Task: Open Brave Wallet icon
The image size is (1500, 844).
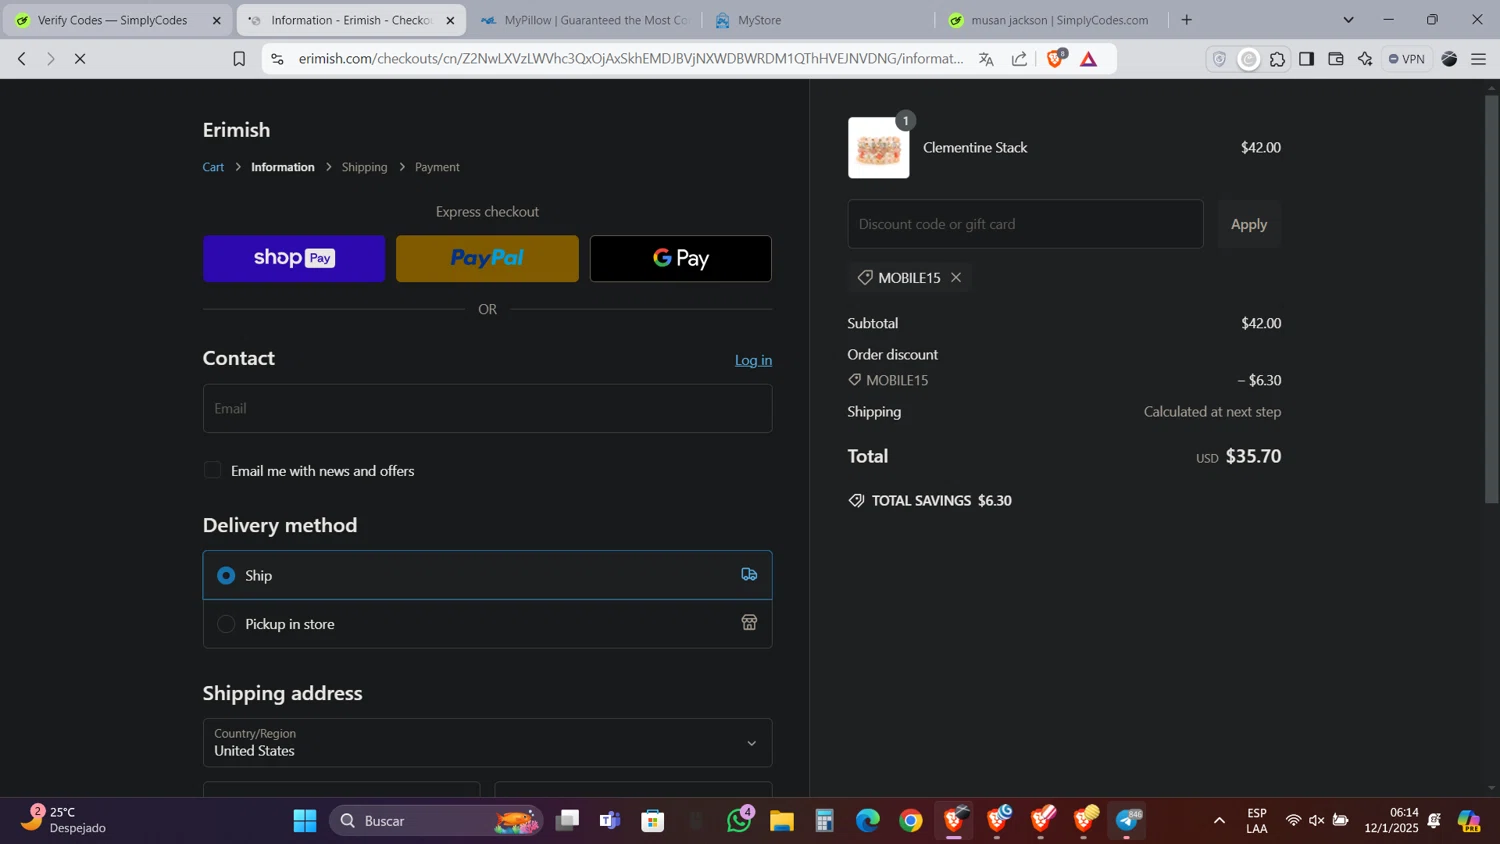Action: pos(1336,59)
